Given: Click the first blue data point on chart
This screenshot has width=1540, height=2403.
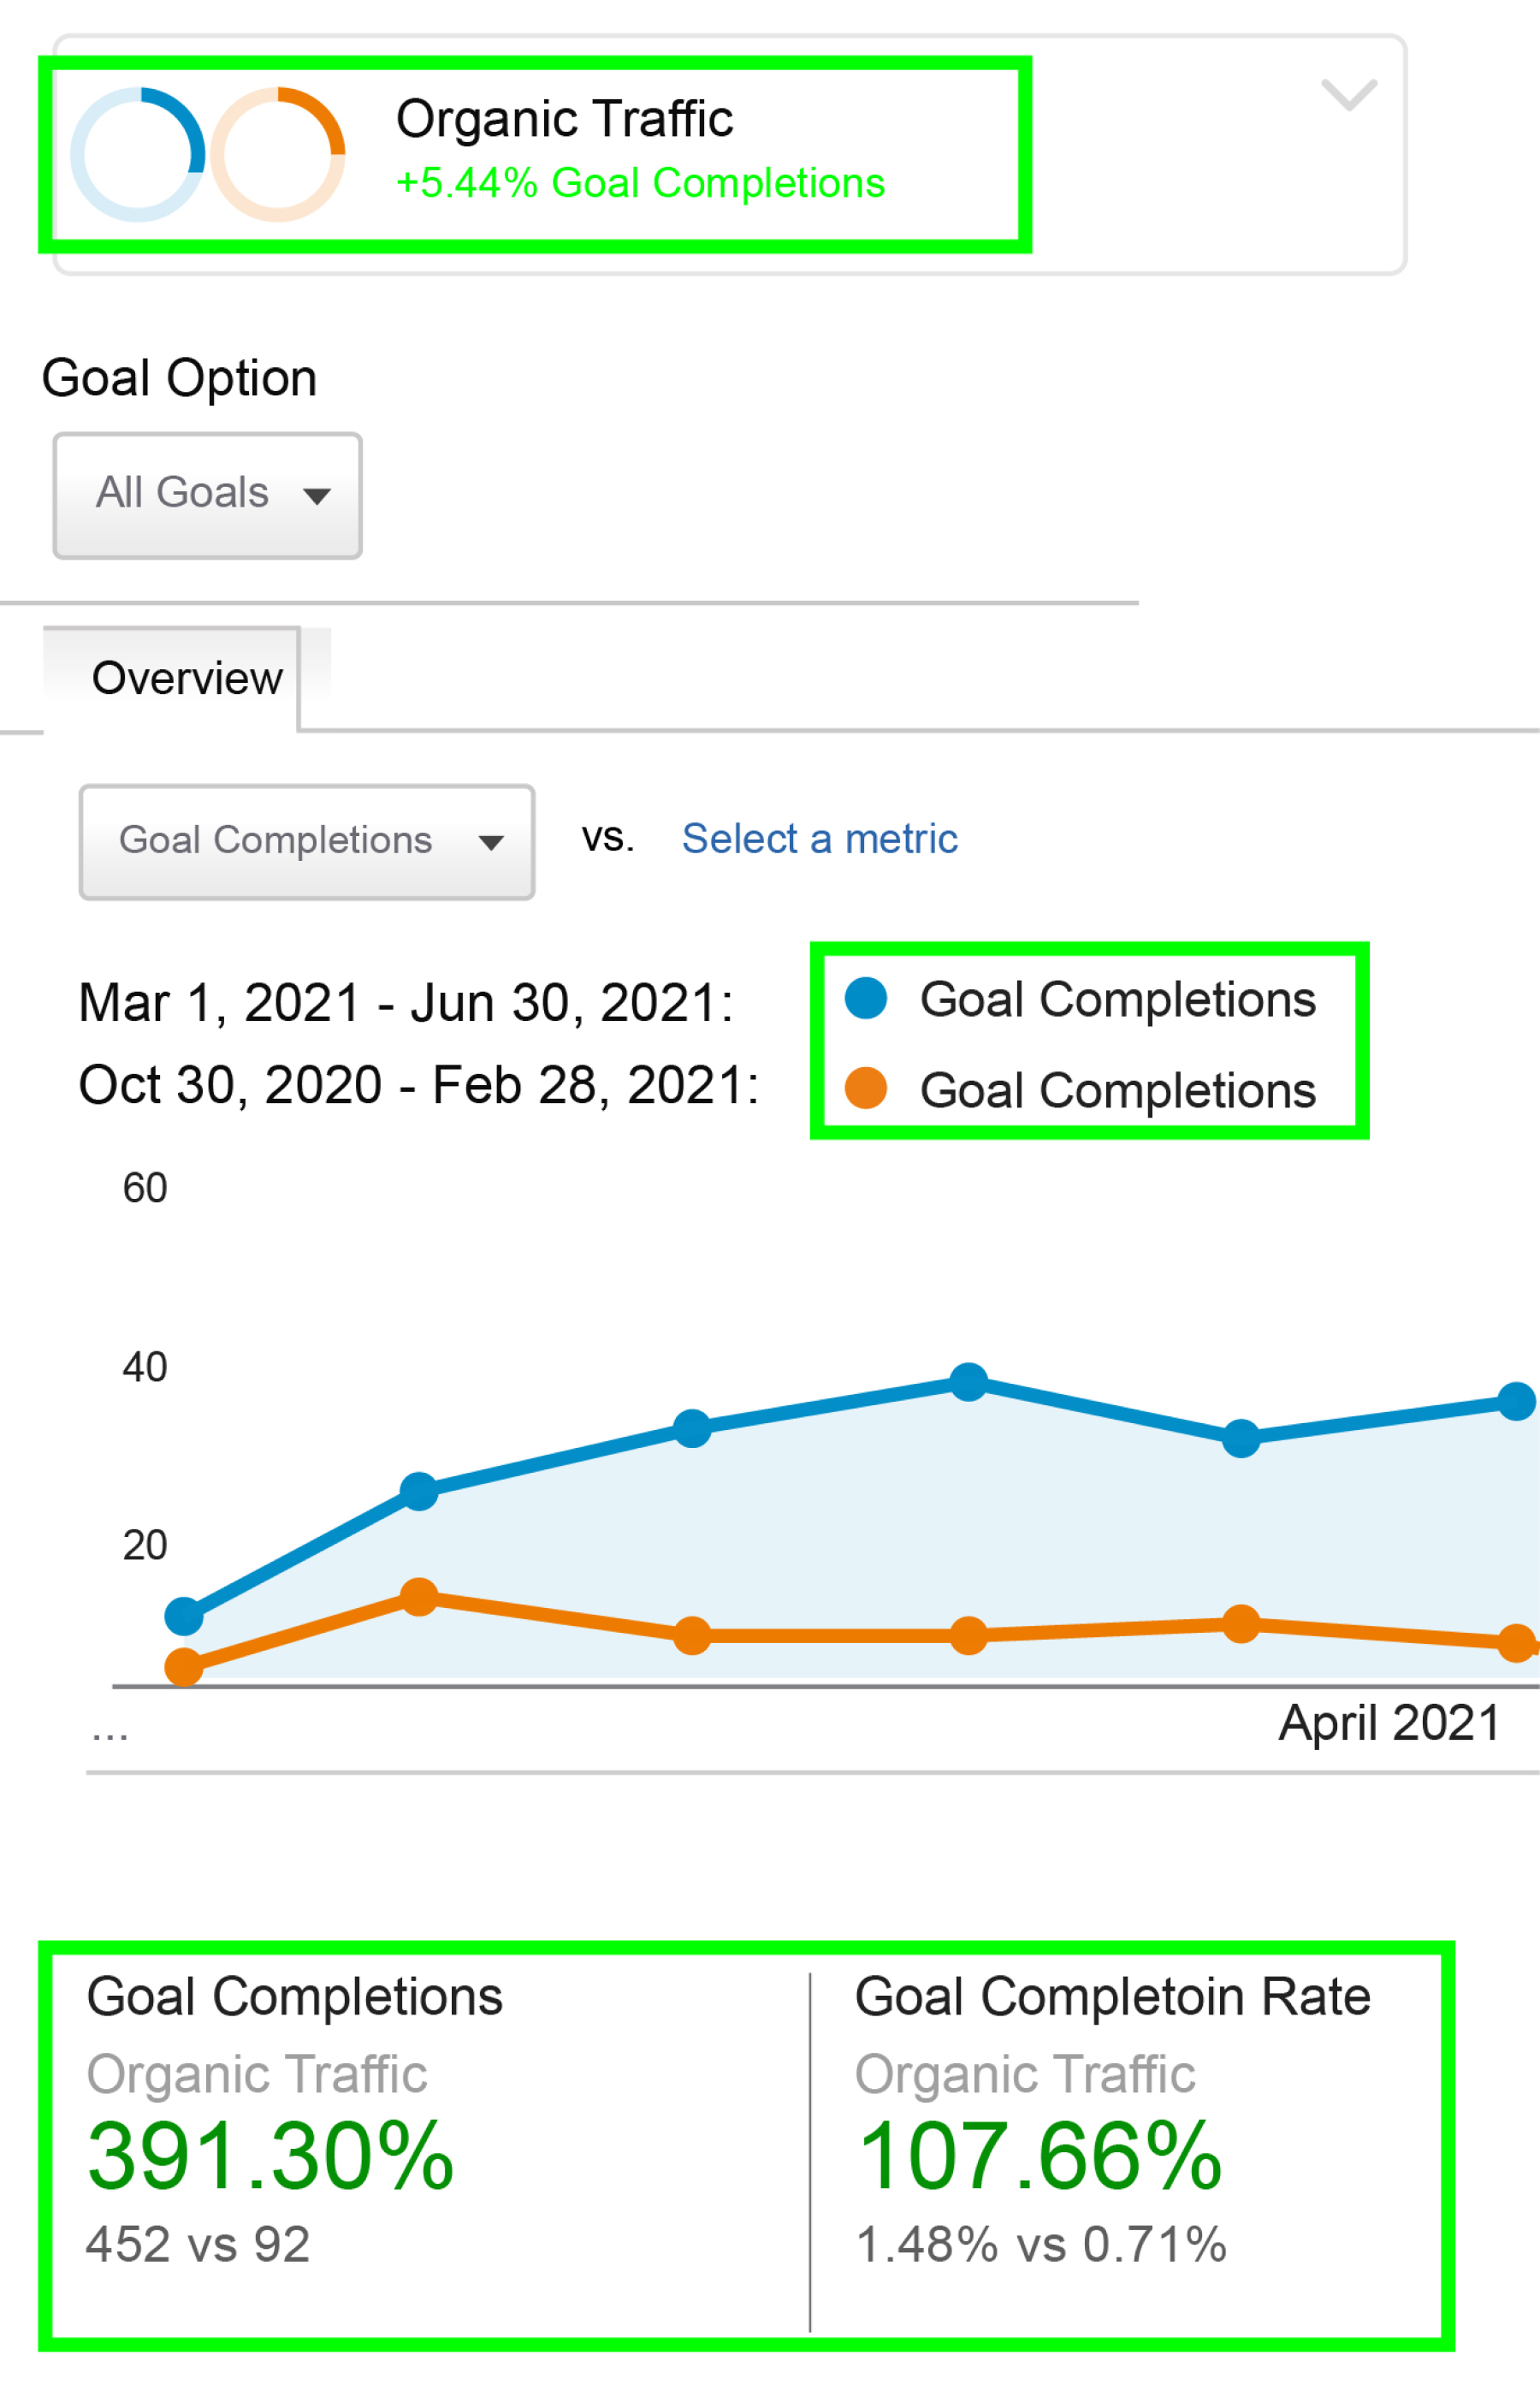Looking at the screenshot, I should point(184,1615).
